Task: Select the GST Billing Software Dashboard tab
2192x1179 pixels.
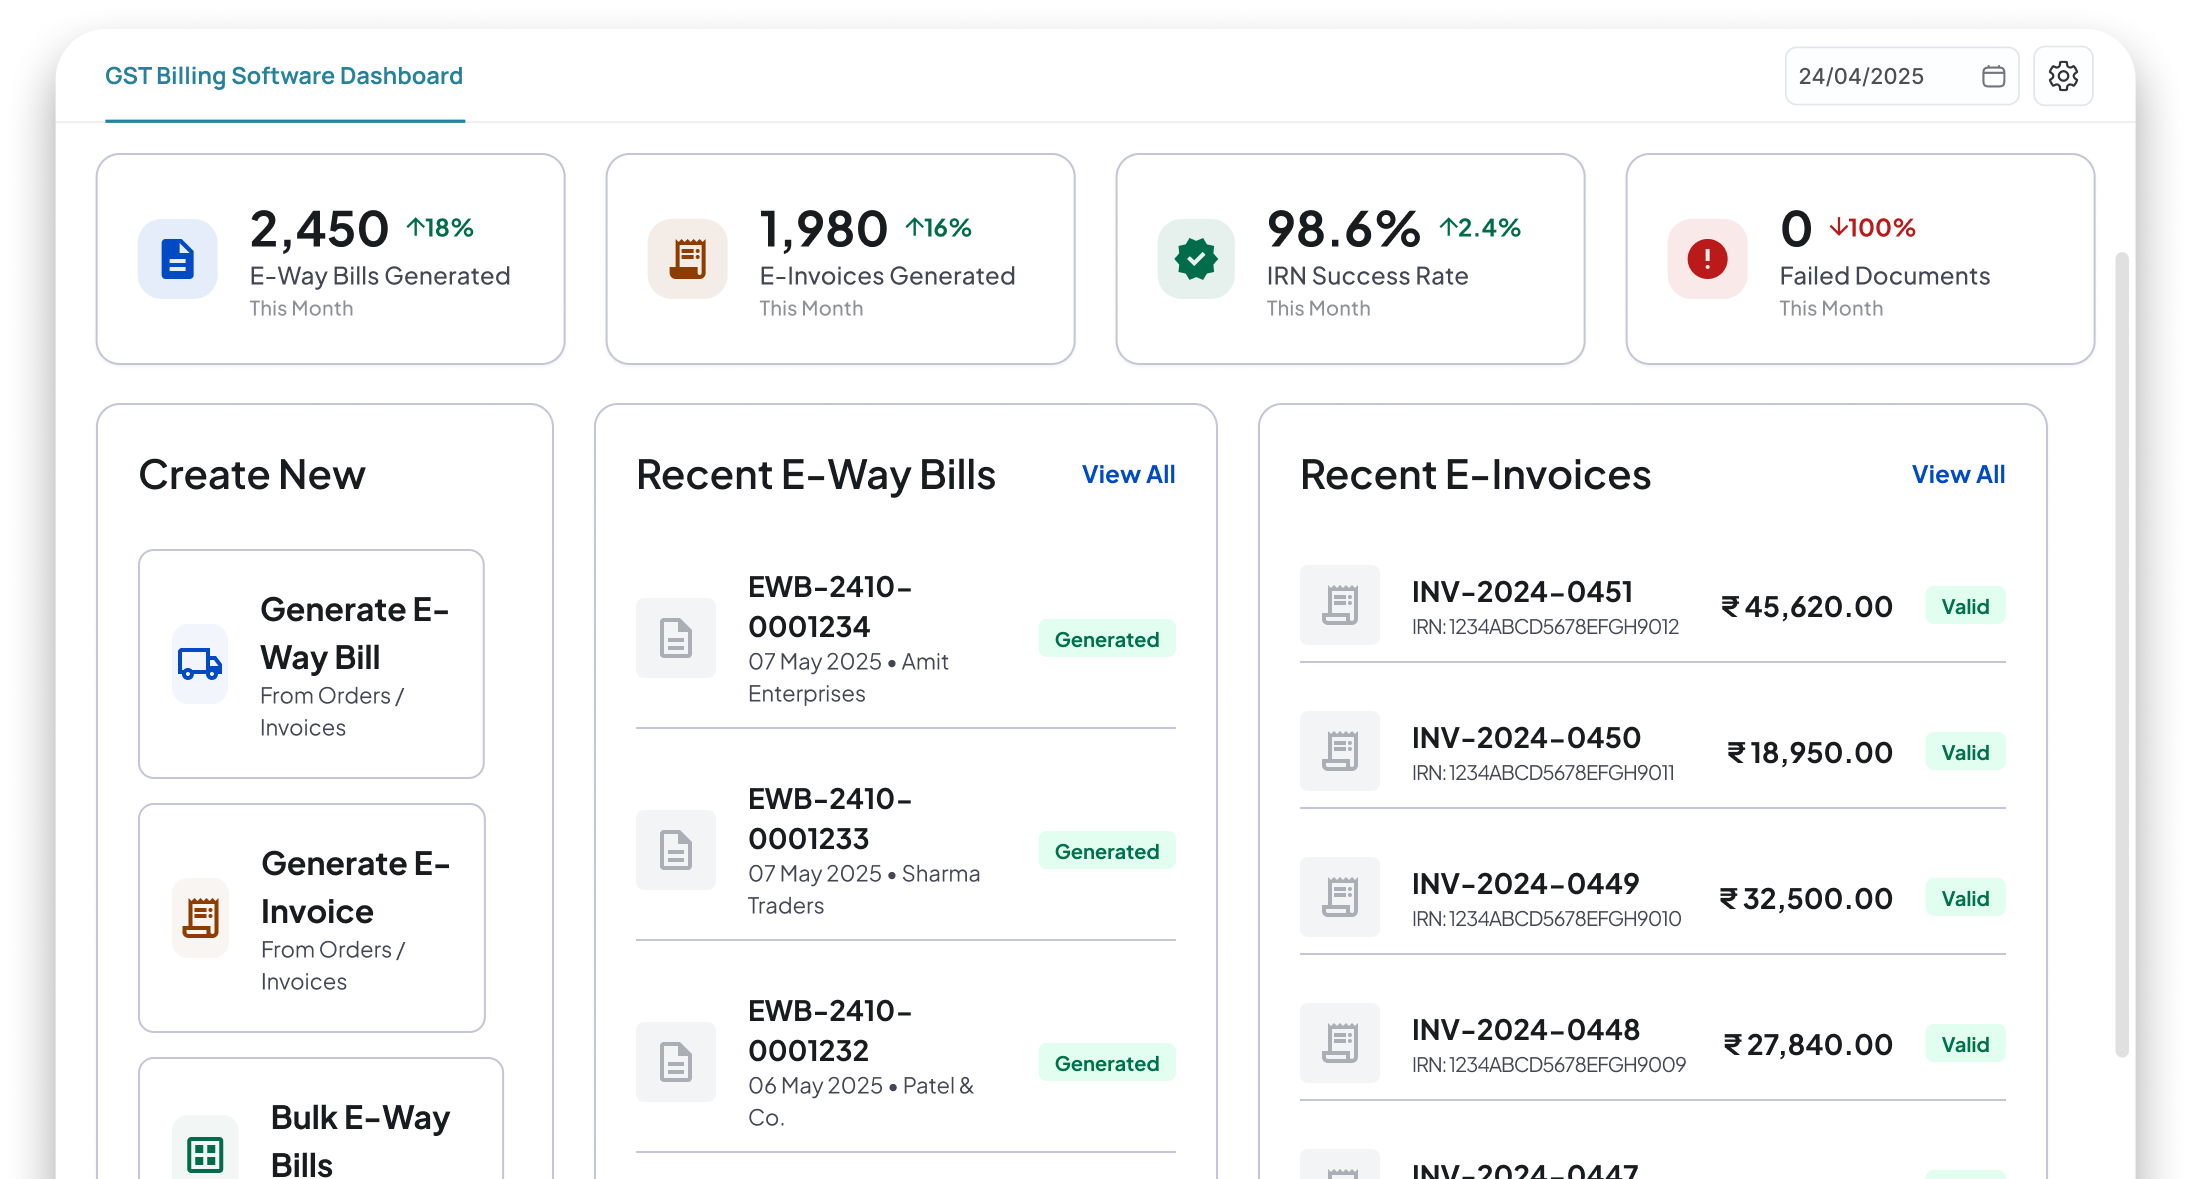Action: coord(284,76)
